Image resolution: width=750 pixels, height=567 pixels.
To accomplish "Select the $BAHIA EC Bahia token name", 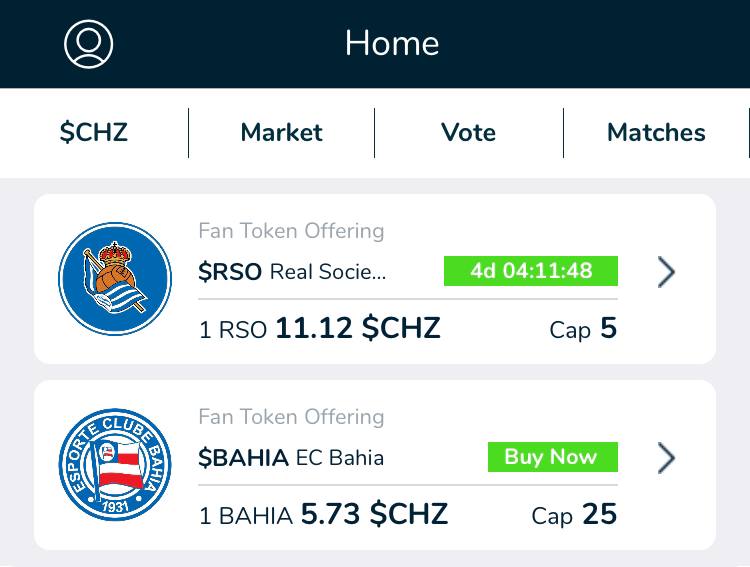I will coord(291,458).
